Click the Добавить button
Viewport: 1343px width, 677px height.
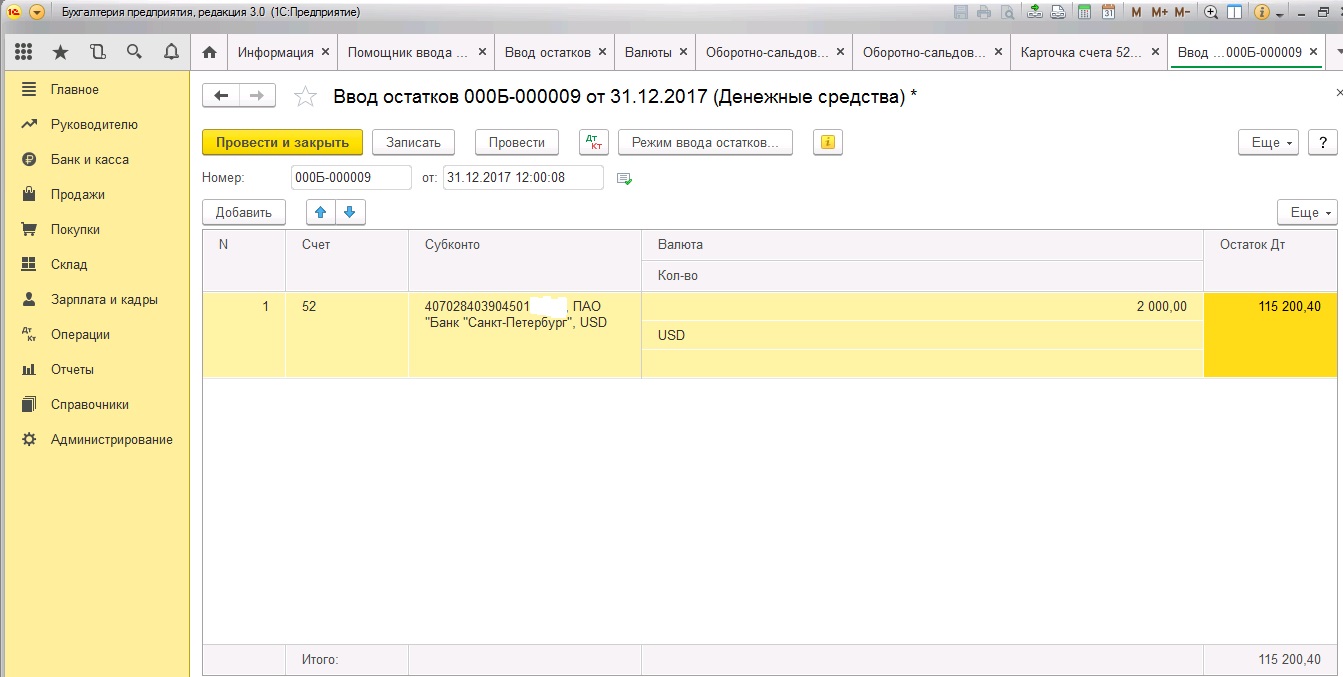pyautogui.click(x=244, y=212)
